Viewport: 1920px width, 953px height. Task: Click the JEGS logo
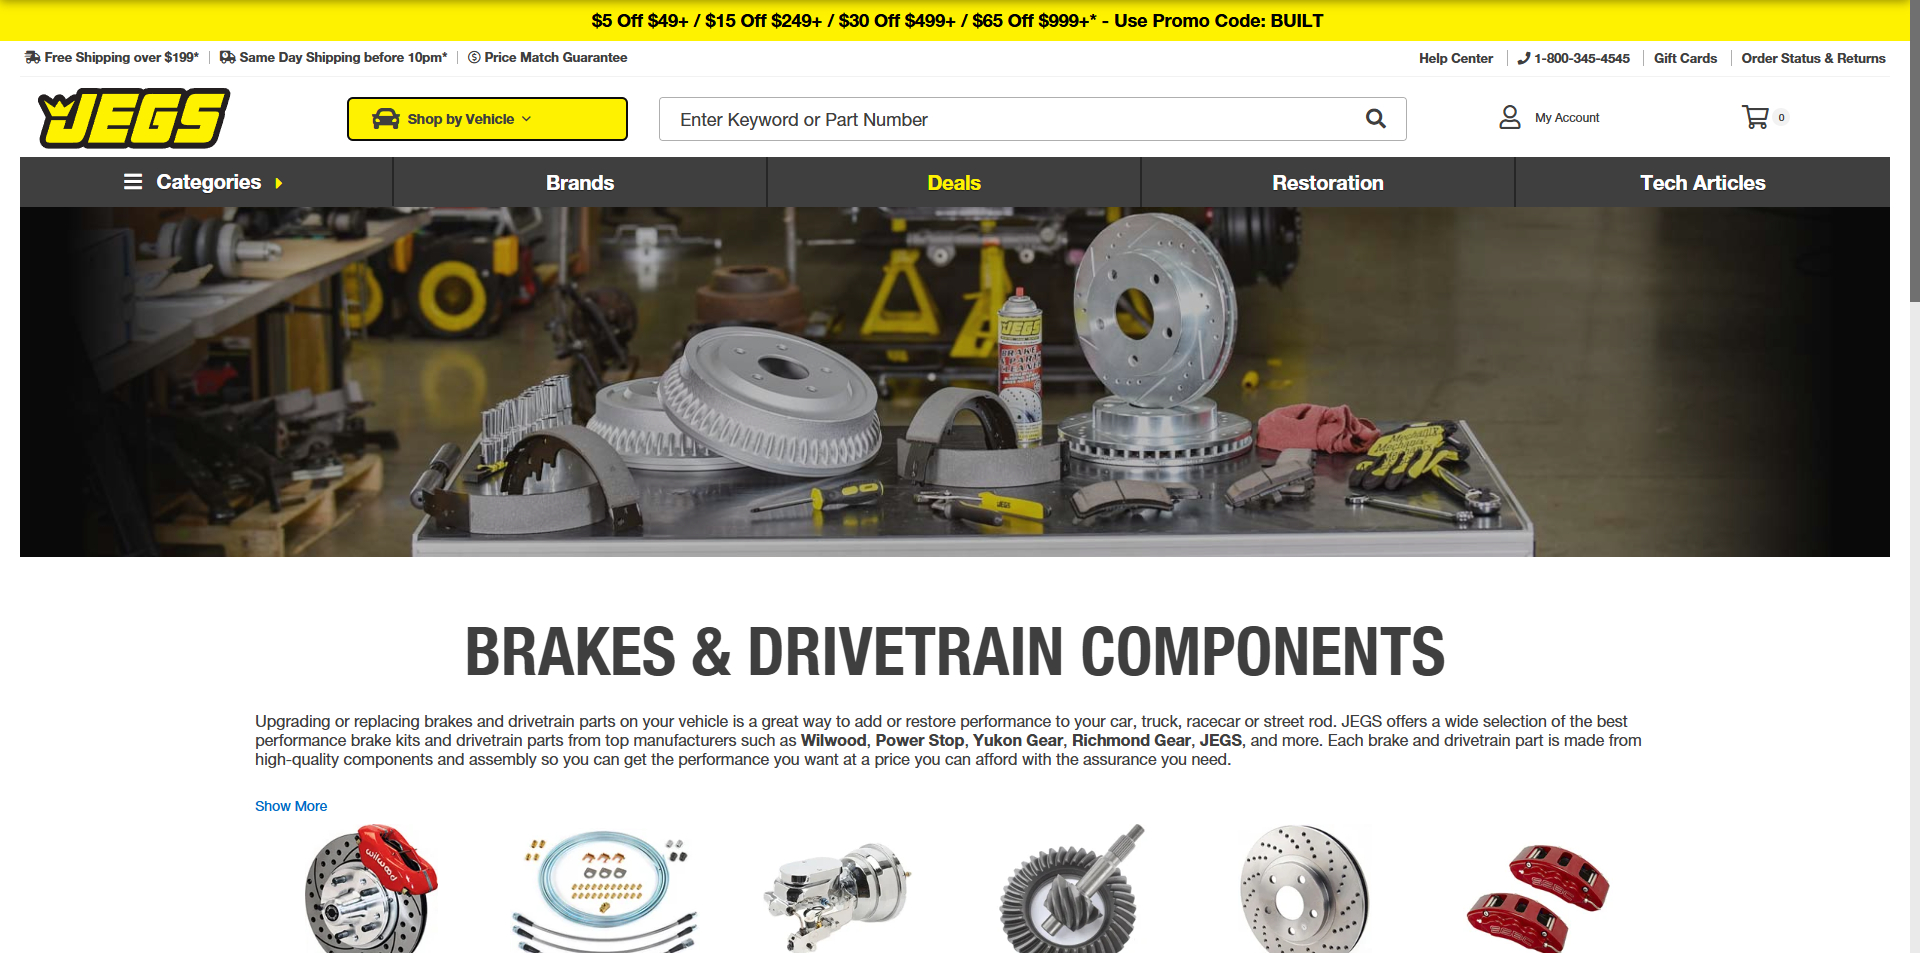pos(134,119)
